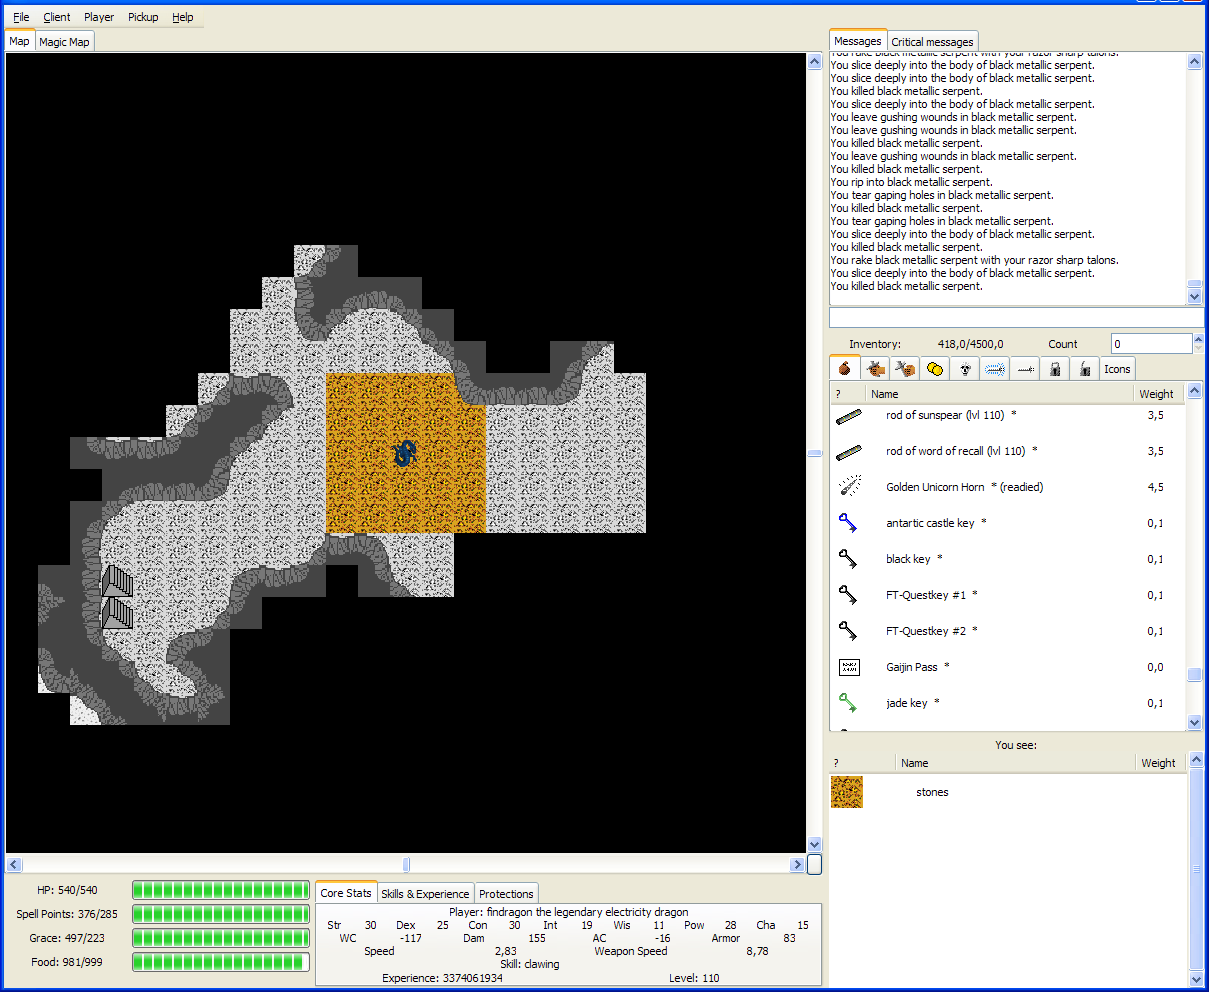Viewport: 1209px width, 992px height.
Task: Select the 'jade key' item name
Action: [907, 703]
